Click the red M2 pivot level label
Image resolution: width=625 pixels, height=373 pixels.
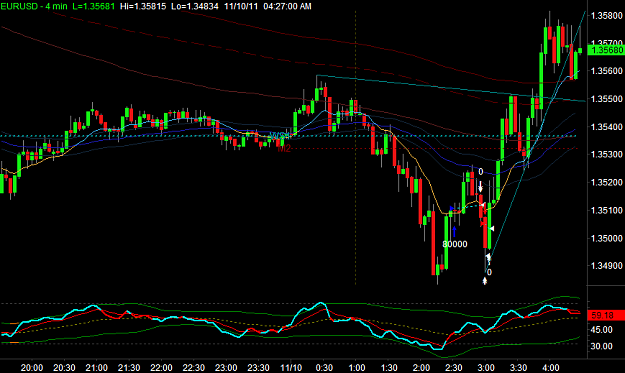tap(284, 149)
